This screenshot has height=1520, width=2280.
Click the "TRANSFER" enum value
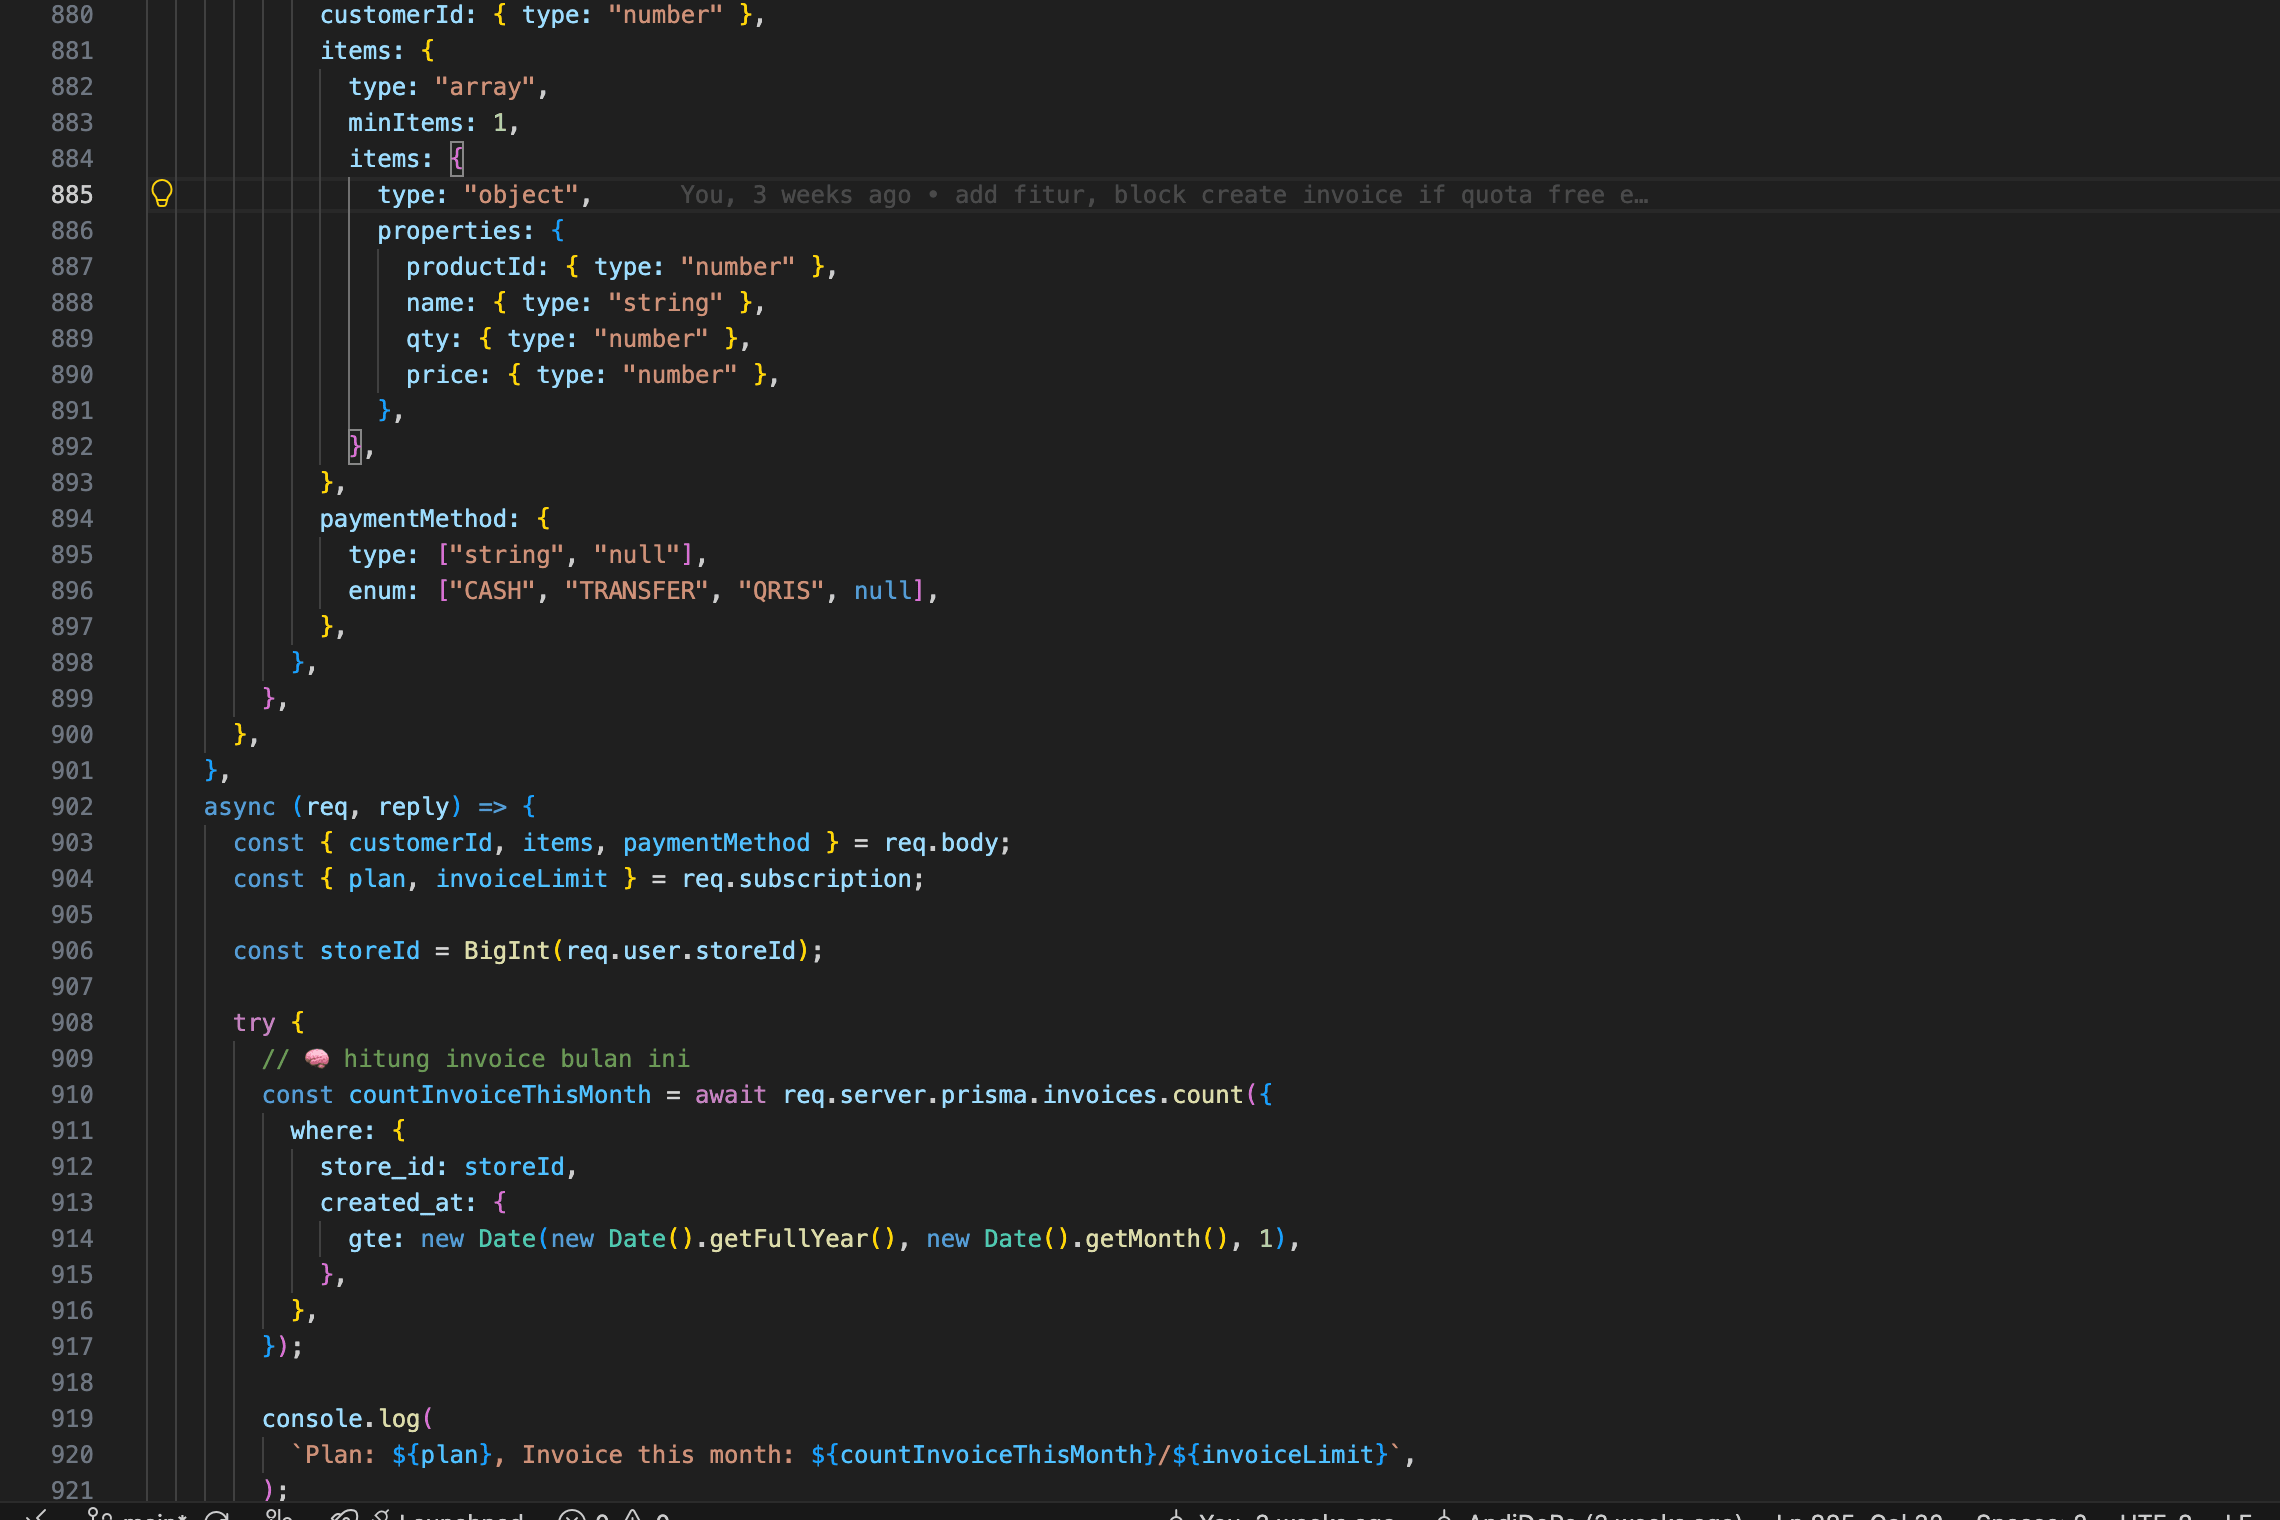click(x=637, y=591)
